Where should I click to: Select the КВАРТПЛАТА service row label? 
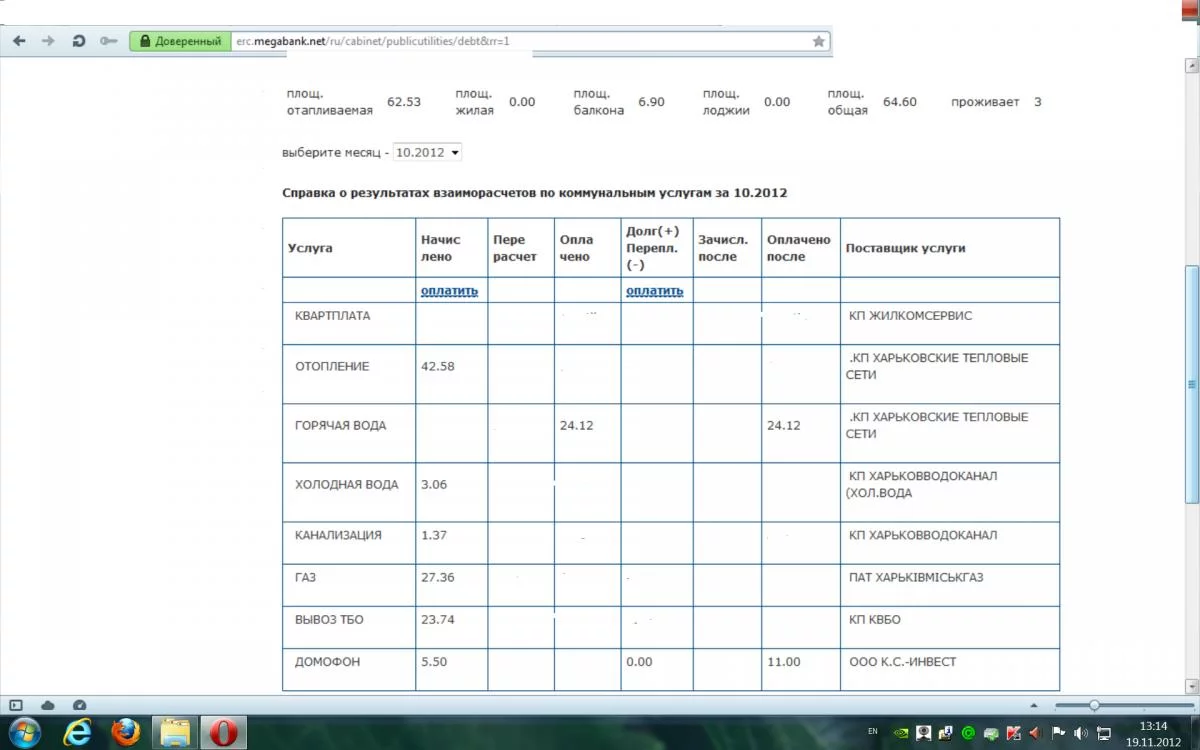(x=332, y=316)
